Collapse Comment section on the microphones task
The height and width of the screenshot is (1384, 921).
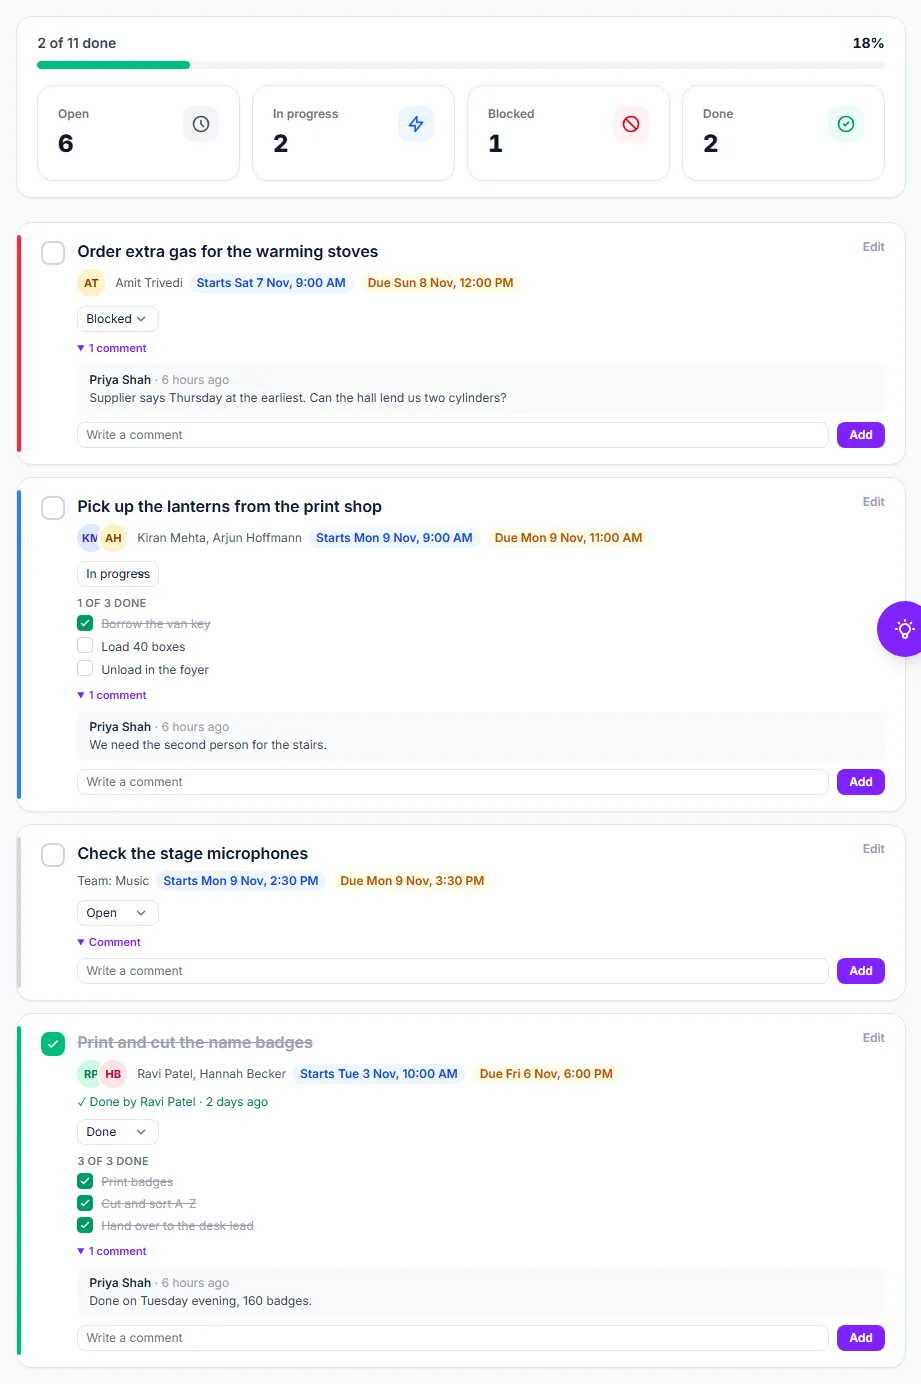pyautogui.click(x=109, y=942)
